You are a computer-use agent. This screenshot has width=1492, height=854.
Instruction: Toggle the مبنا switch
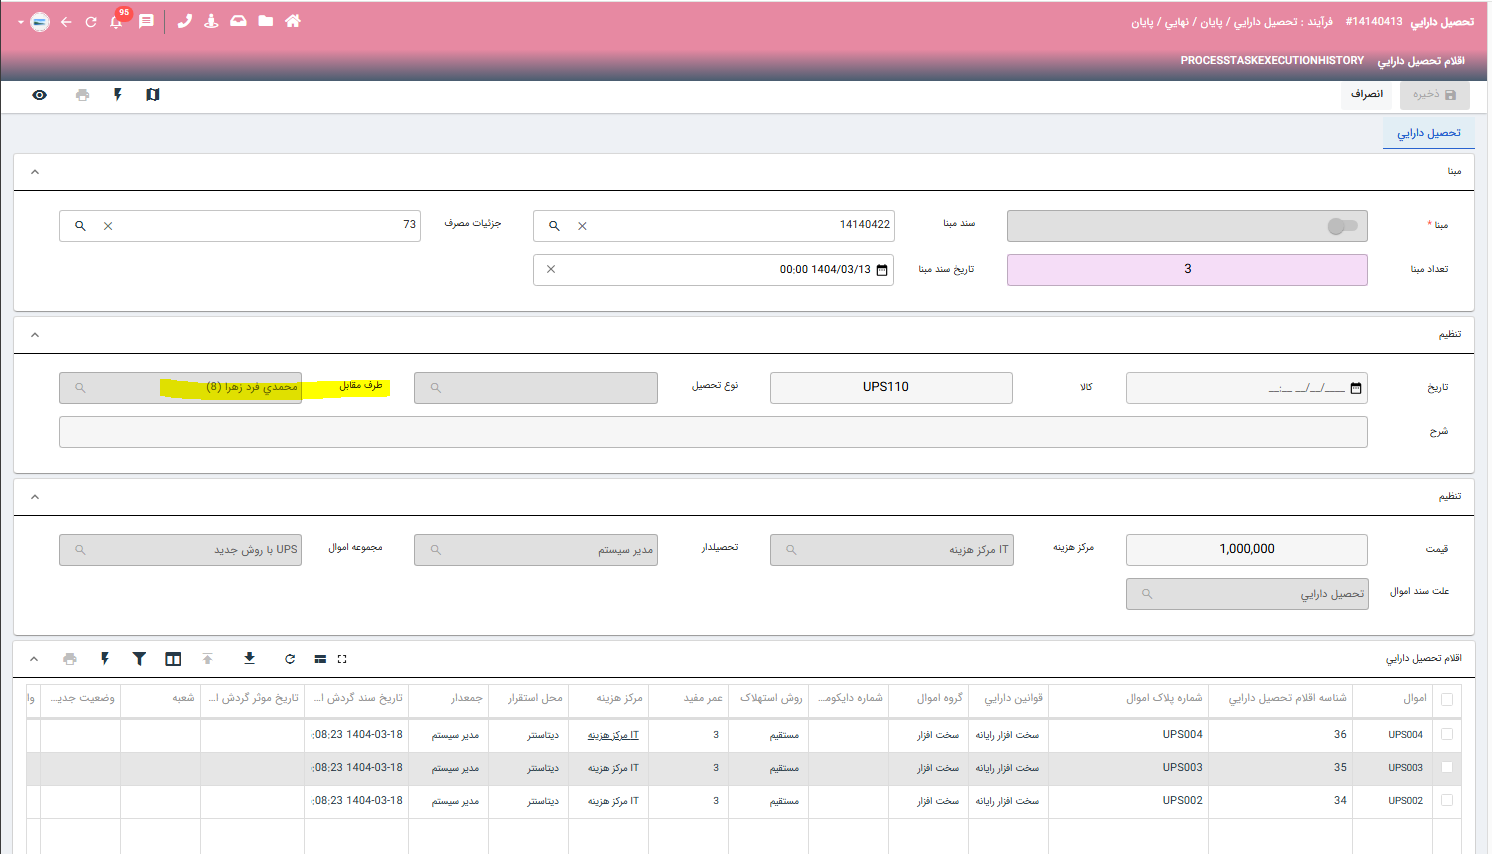coord(1342,226)
